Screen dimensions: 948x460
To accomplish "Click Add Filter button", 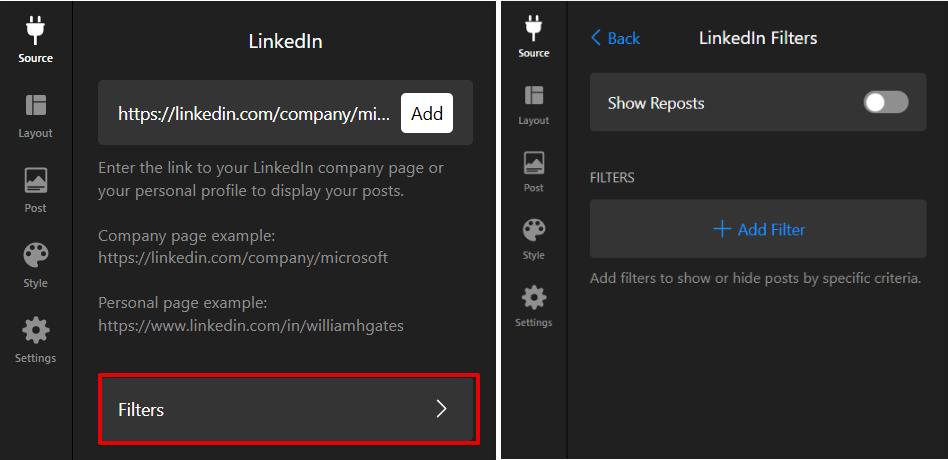I will point(758,229).
